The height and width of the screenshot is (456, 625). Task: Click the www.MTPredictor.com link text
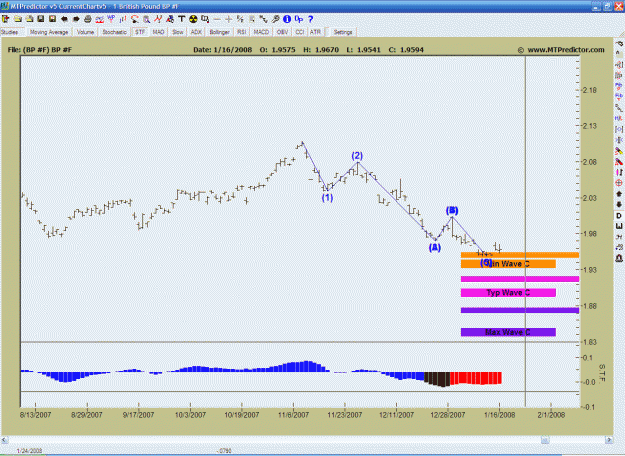[566, 50]
